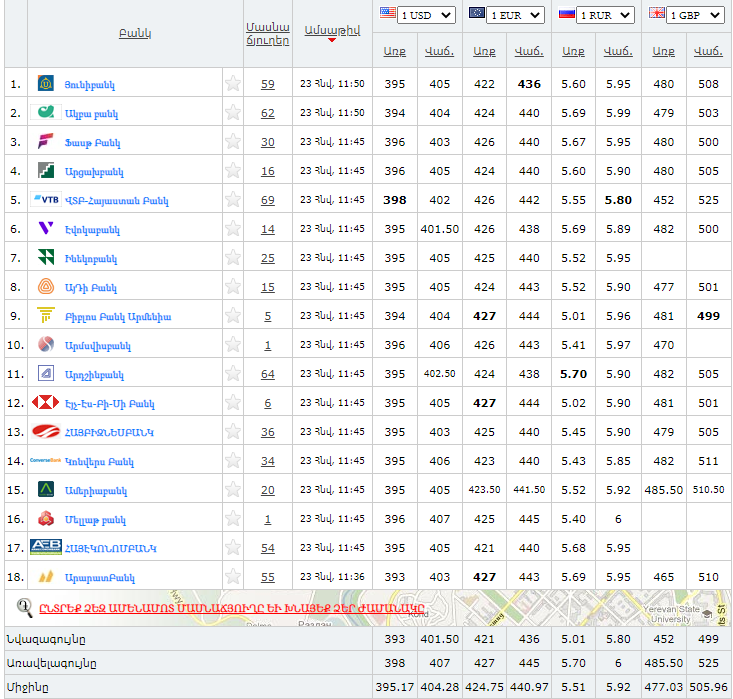This screenshot has height=699, width=733.
Task: Click the magnifying glass icon below the table
Action: click(24, 608)
